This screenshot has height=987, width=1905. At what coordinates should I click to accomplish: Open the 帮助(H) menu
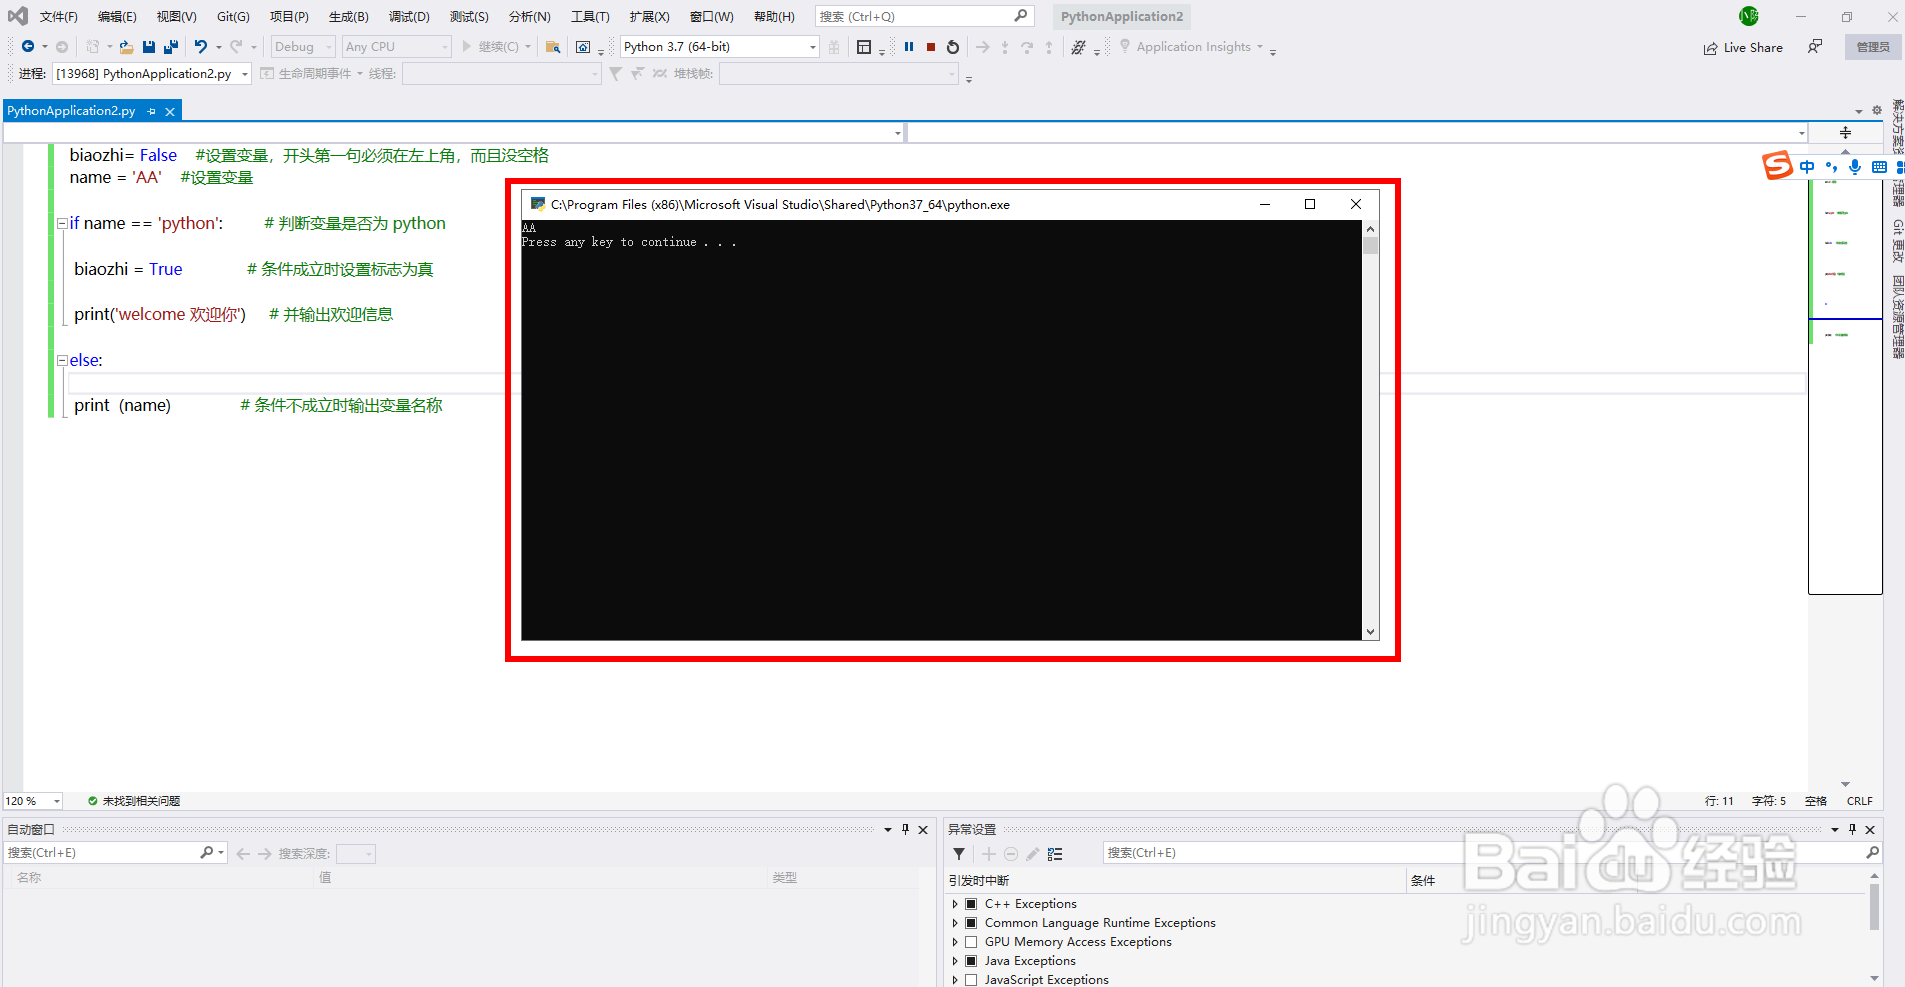(x=774, y=17)
